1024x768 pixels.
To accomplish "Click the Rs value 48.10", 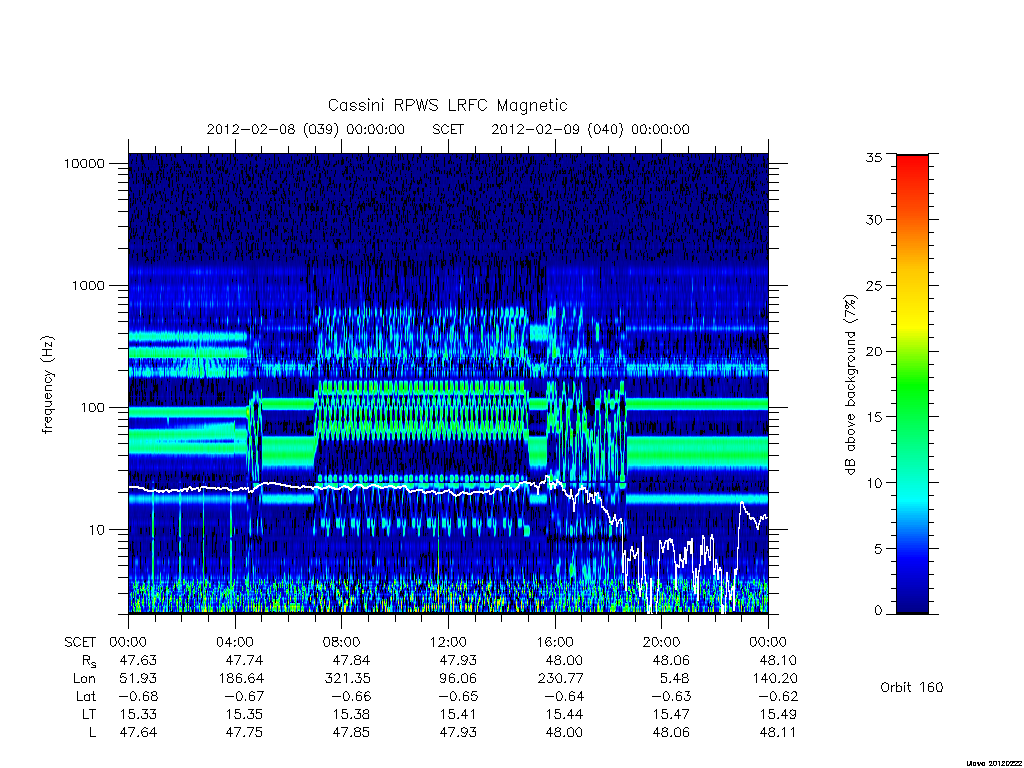I will [x=778, y=660].
